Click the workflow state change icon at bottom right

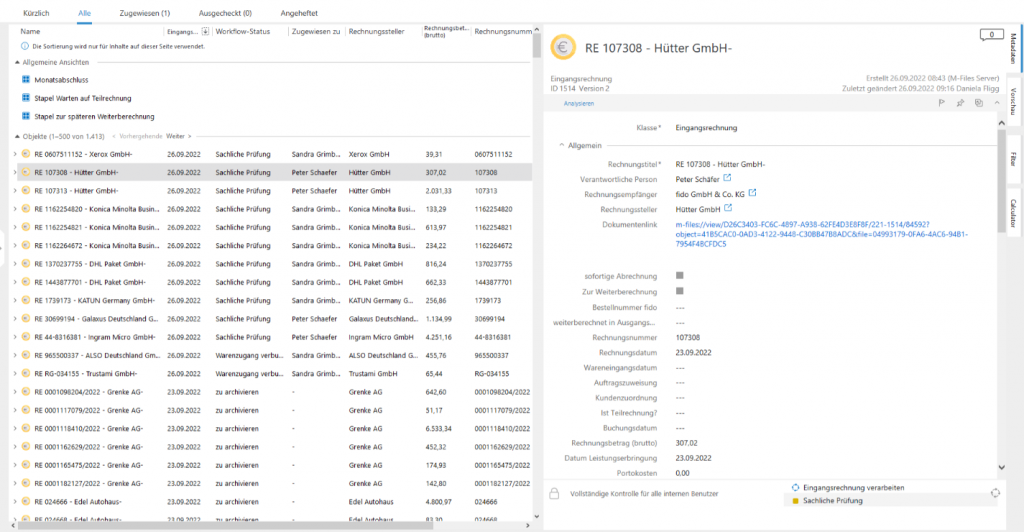coord(994,493)
